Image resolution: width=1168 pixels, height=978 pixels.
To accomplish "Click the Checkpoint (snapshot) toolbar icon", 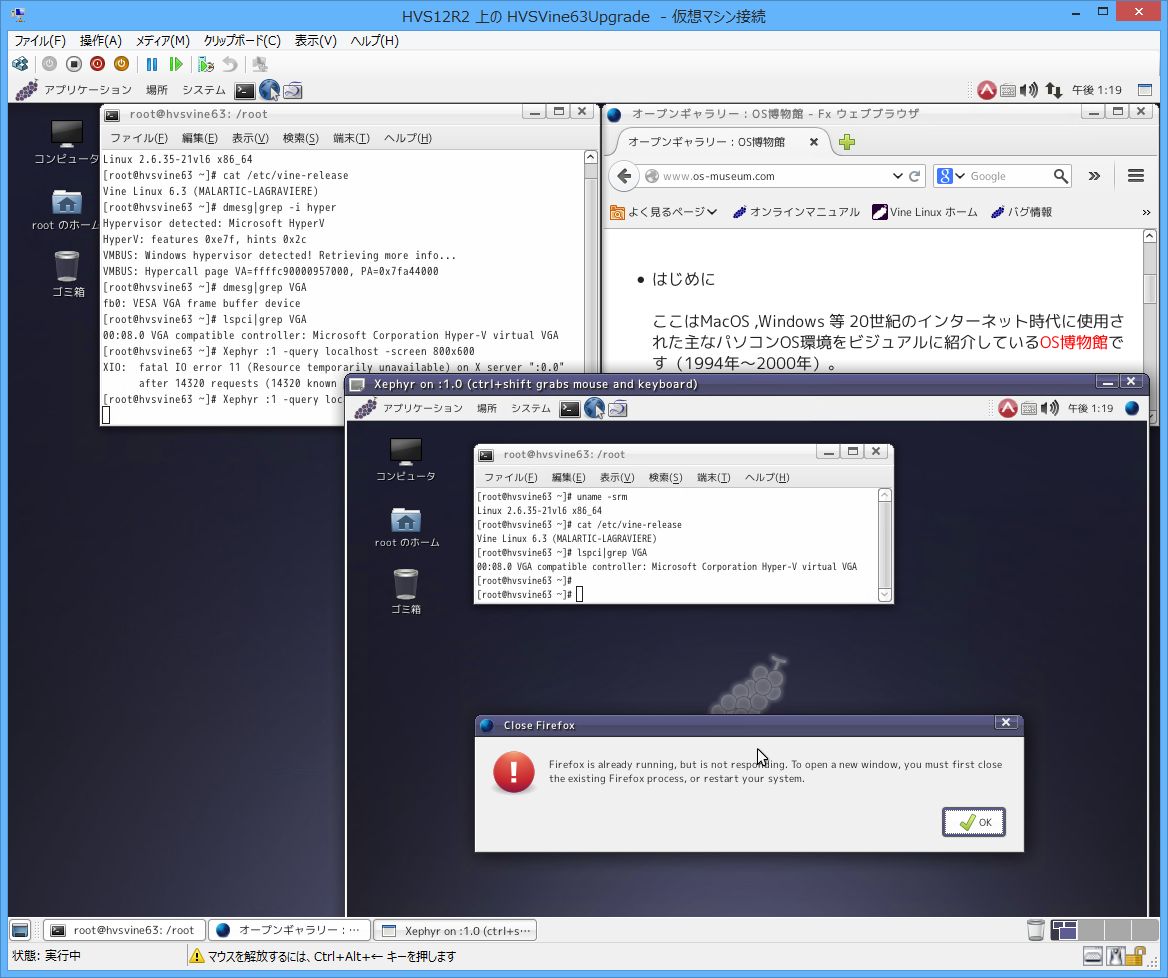I will pos(206,64).
